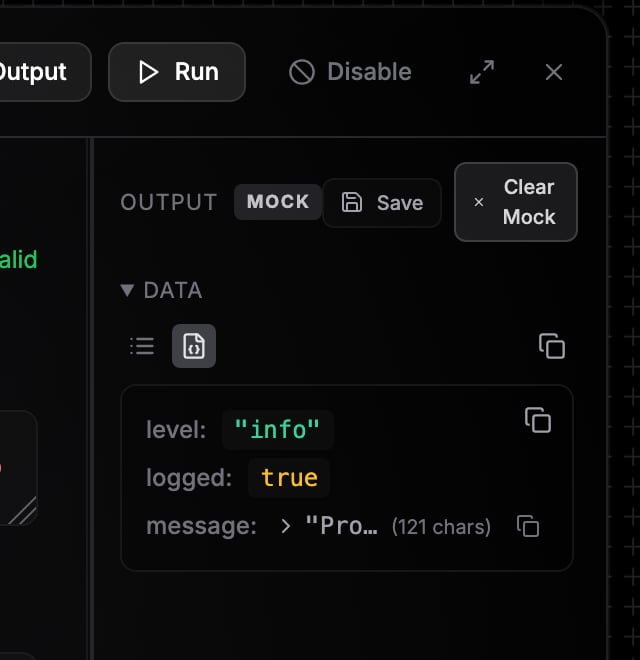The height and width of the screenshot is (660, 640).
Task: Click the MOCK badge
Action: (278, 202)
